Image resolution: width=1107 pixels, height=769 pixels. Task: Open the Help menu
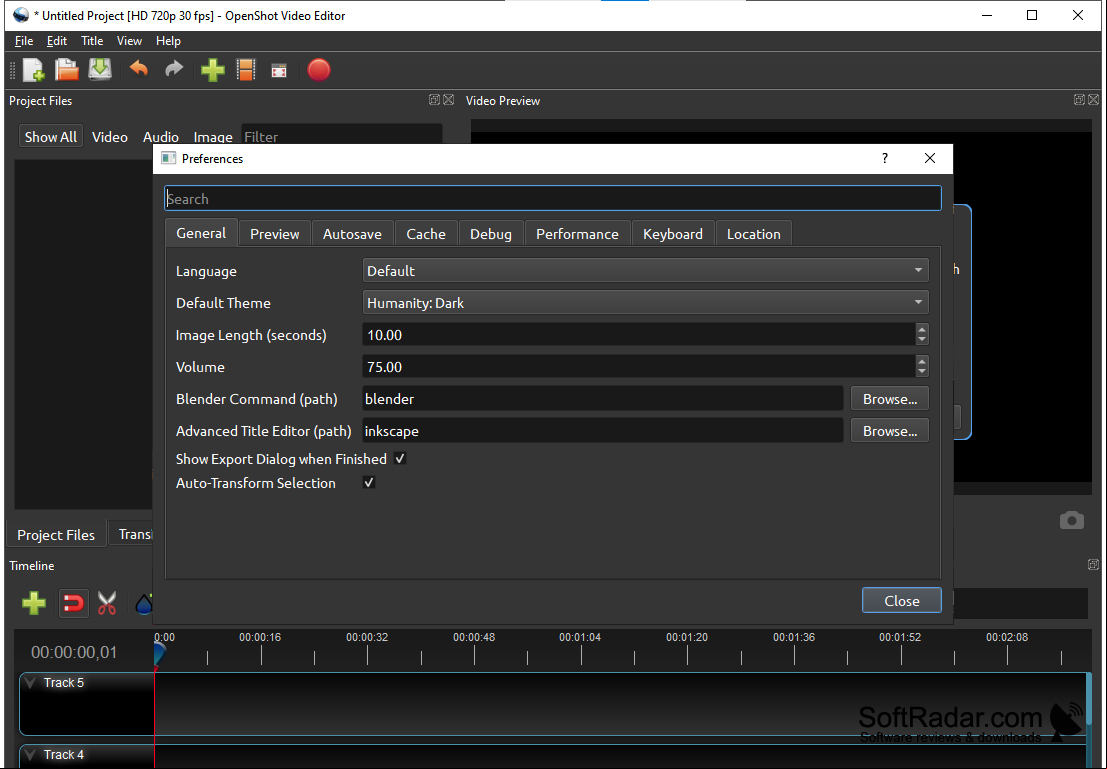[168, 41]
